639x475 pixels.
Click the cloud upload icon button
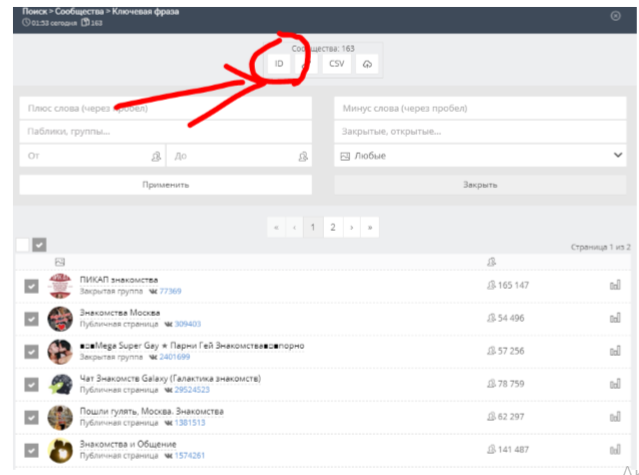(x=368, y=63)
